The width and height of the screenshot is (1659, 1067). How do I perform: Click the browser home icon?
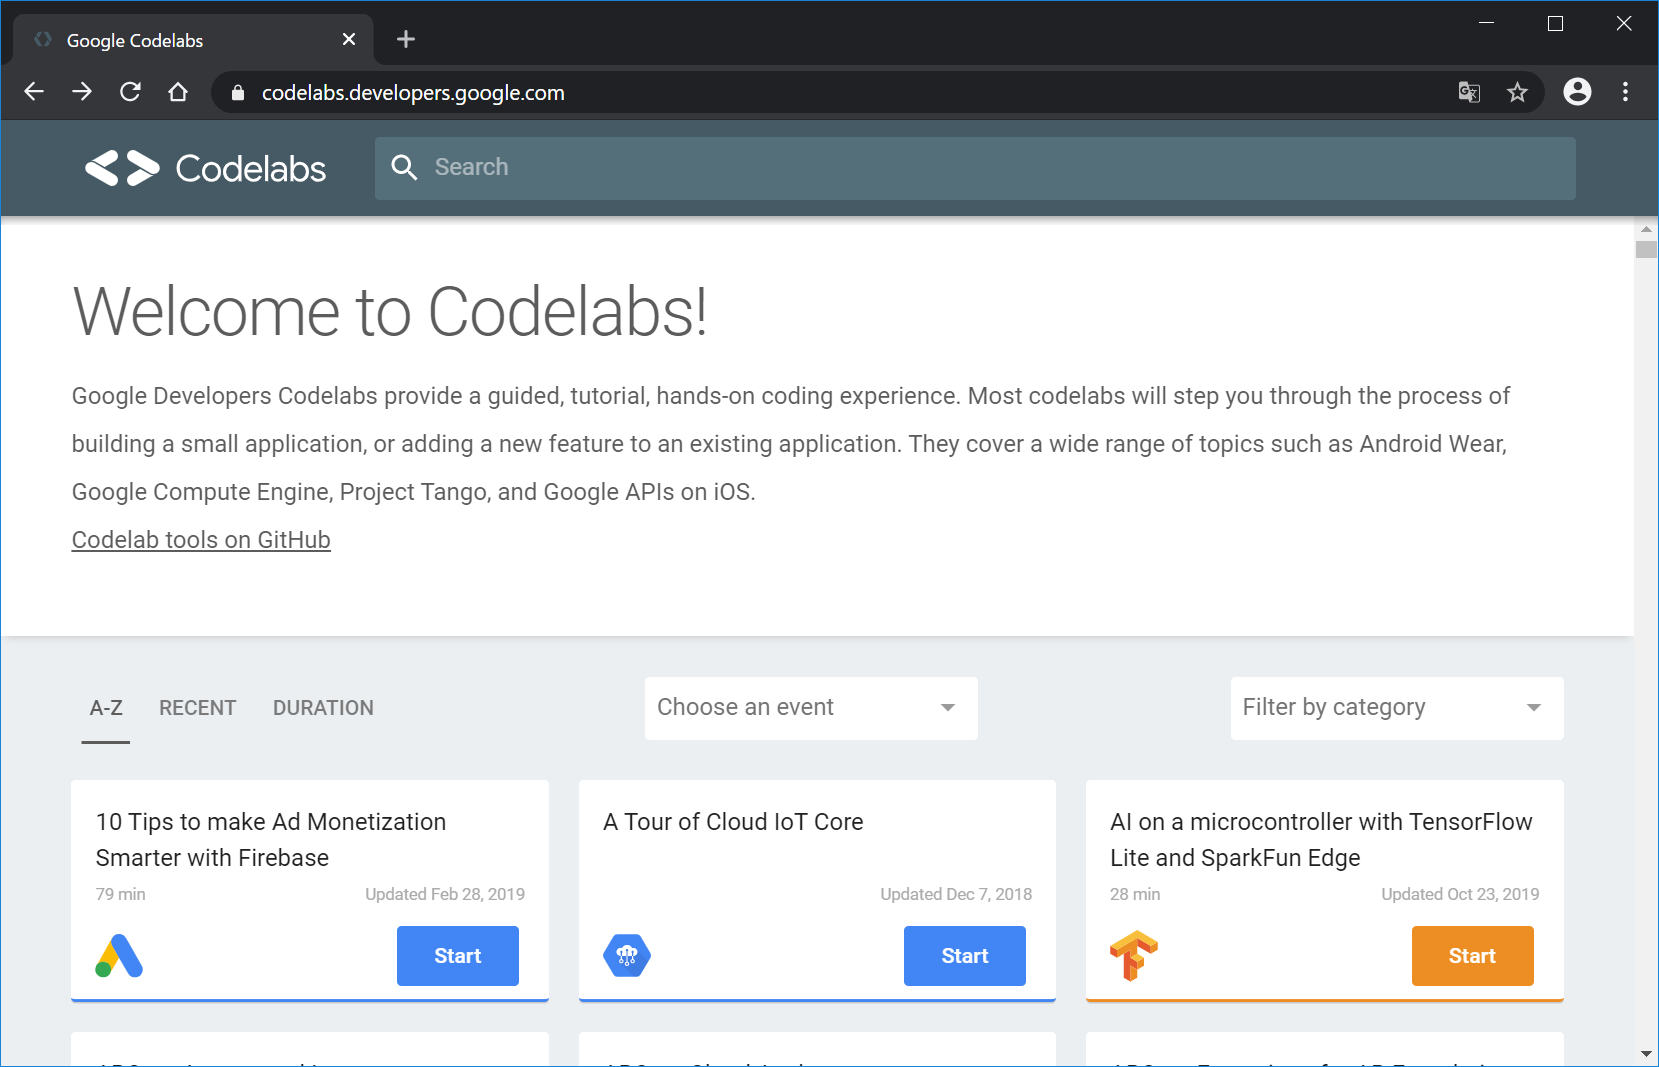point(178,92)
